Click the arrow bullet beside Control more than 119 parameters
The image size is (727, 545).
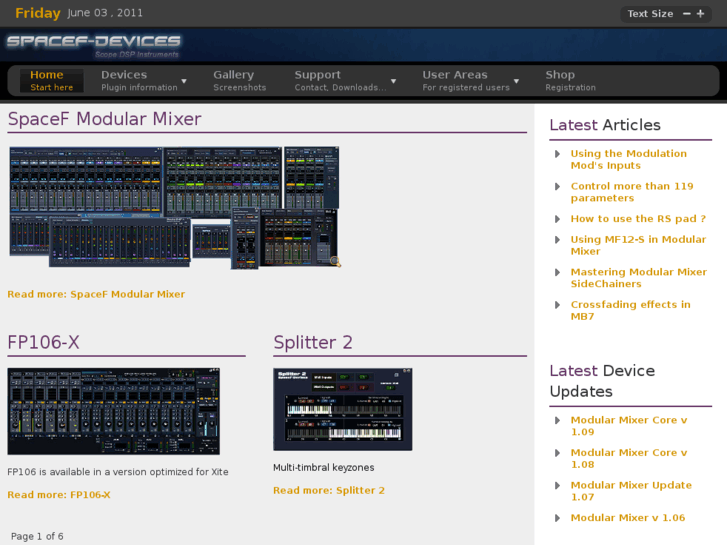557,186
